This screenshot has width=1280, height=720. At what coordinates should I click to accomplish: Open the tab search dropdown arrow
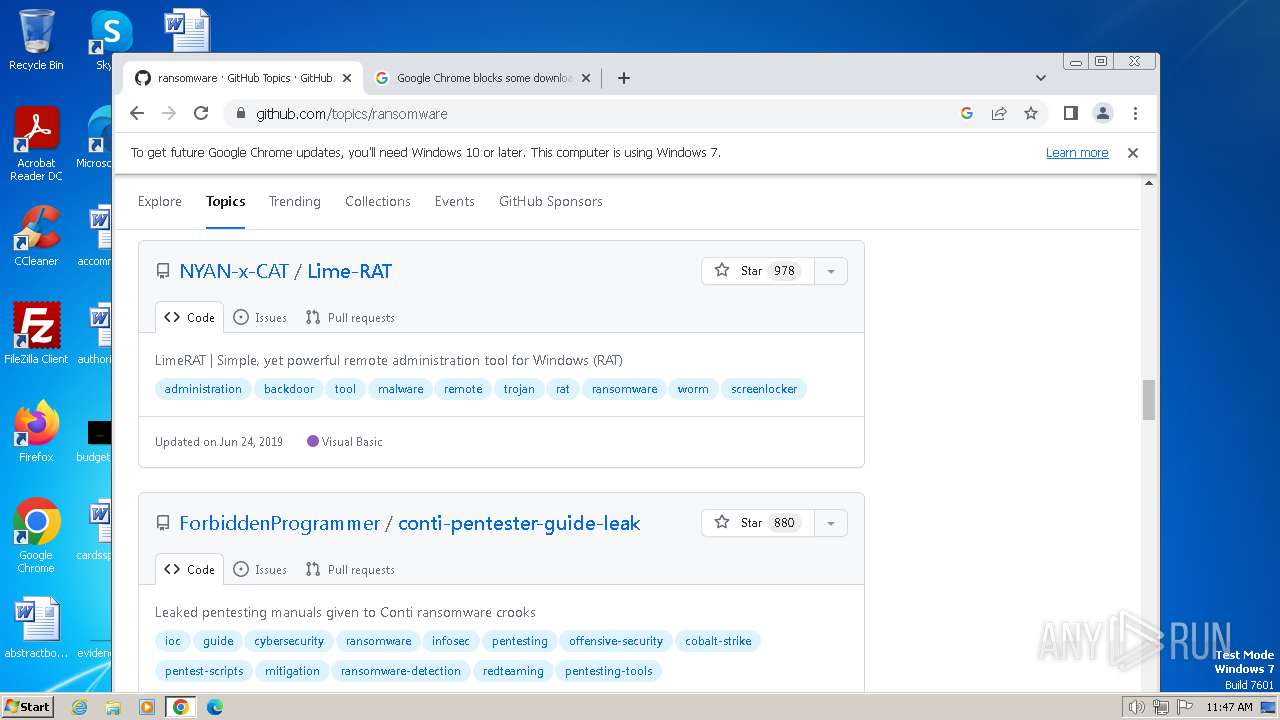[1041, 78]
